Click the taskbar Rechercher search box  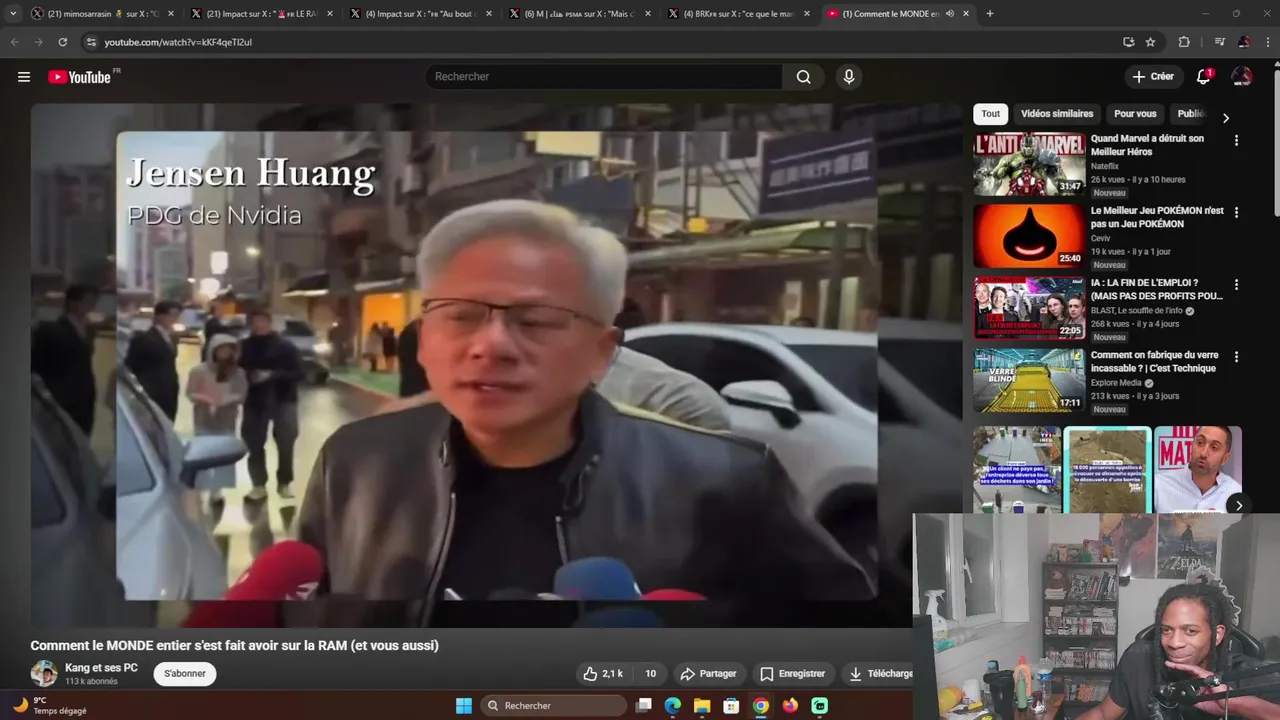[x=554, y=706]
